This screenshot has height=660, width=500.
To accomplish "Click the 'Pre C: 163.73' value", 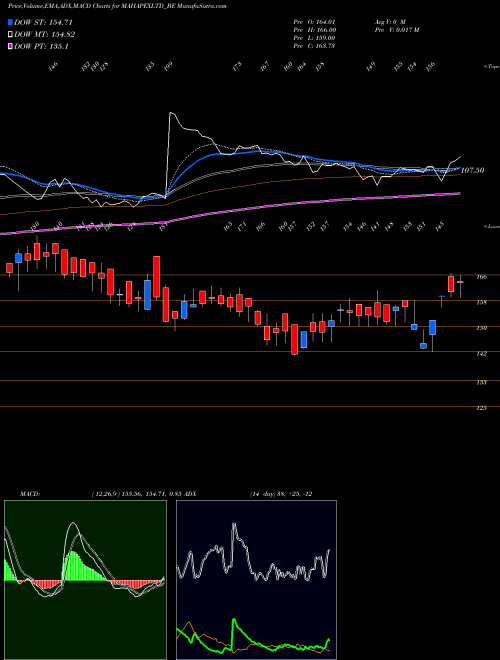I will coord(314,46).
